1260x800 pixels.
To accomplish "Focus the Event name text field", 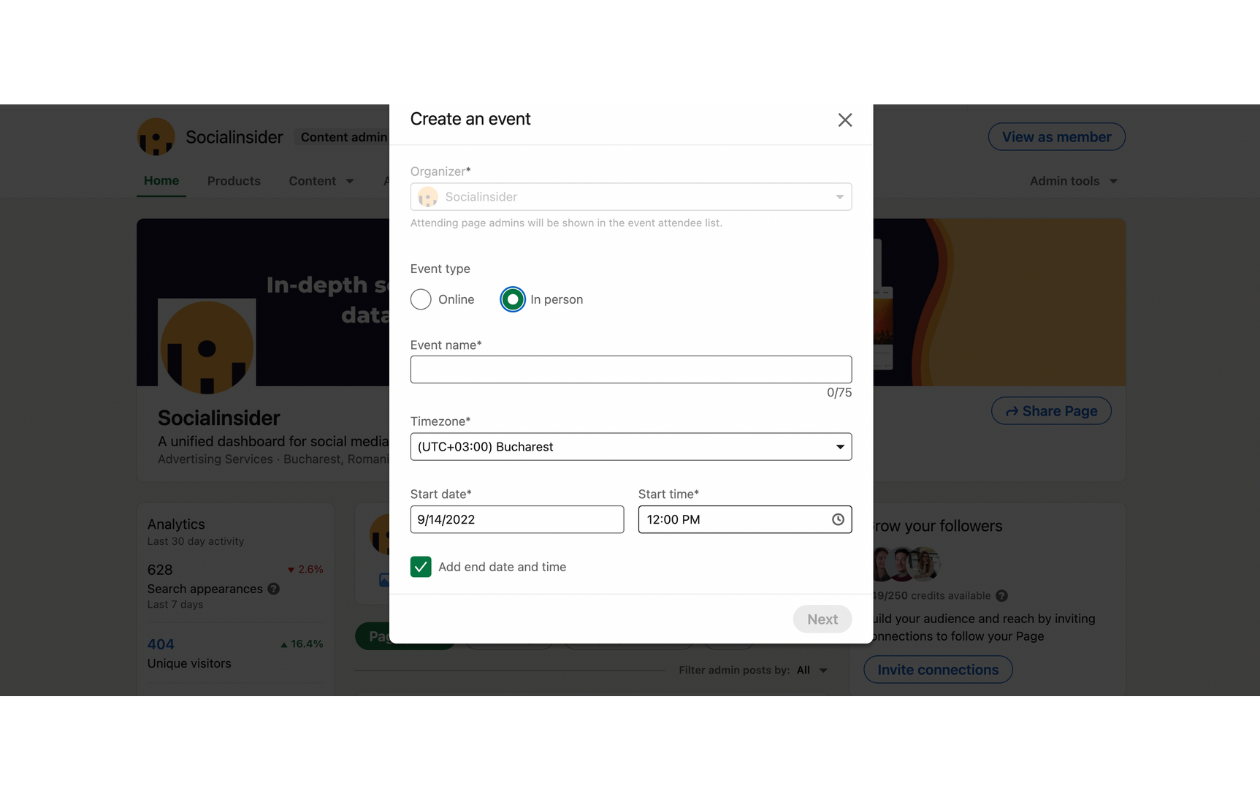I will click(631, 370).
